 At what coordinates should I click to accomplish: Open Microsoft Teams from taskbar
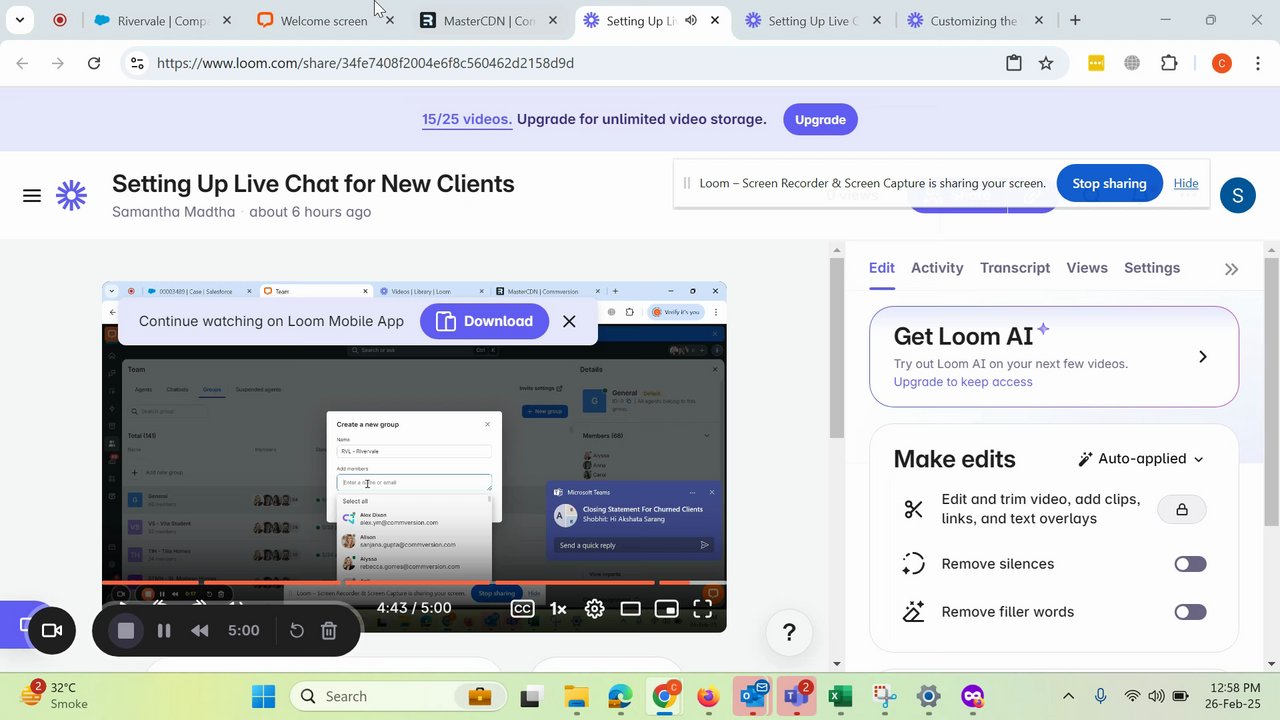797,696
